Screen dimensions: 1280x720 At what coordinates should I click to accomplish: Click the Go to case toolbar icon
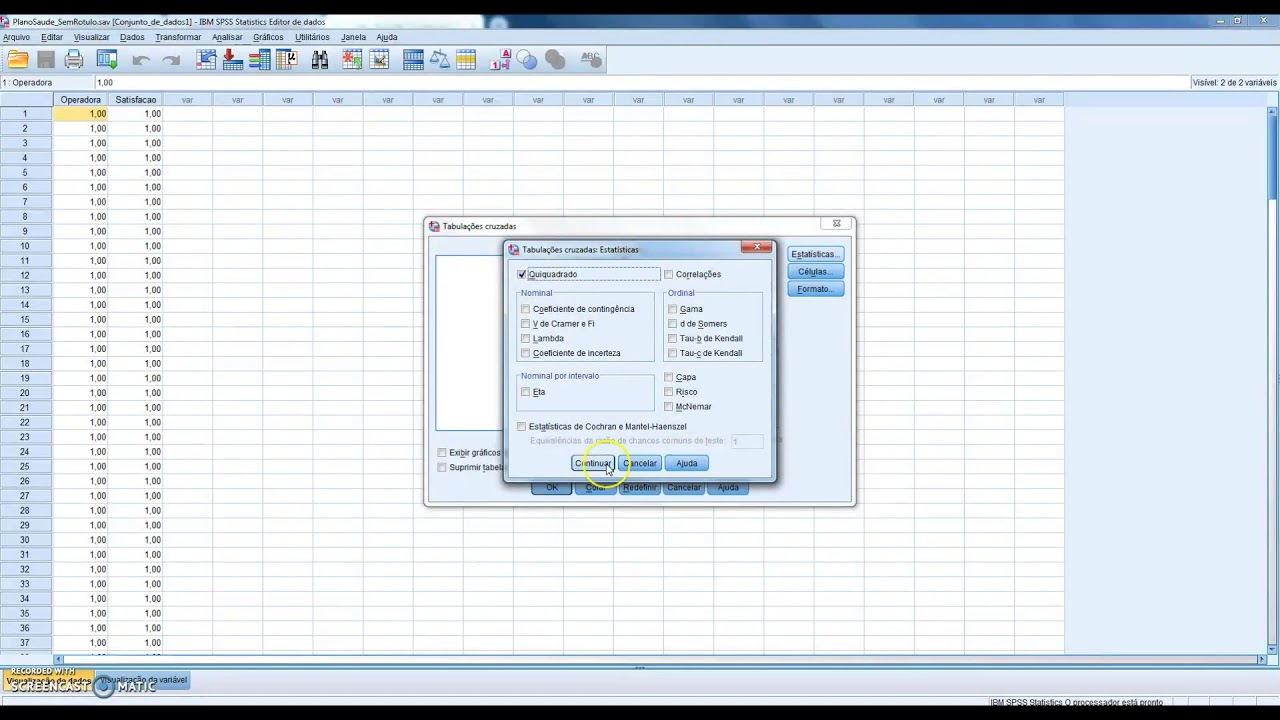207,60
